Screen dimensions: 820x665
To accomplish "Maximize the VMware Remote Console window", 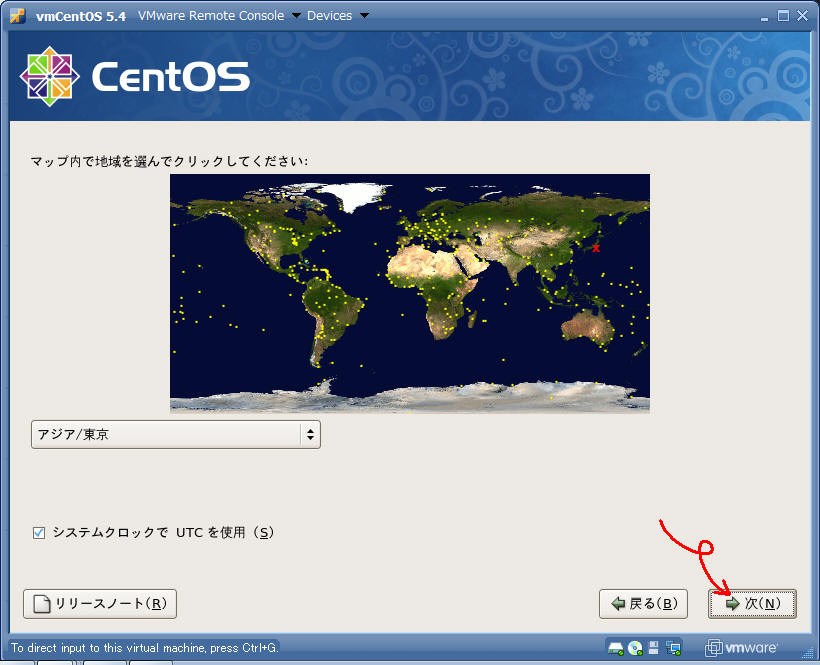I will click(x=783, y=16).
